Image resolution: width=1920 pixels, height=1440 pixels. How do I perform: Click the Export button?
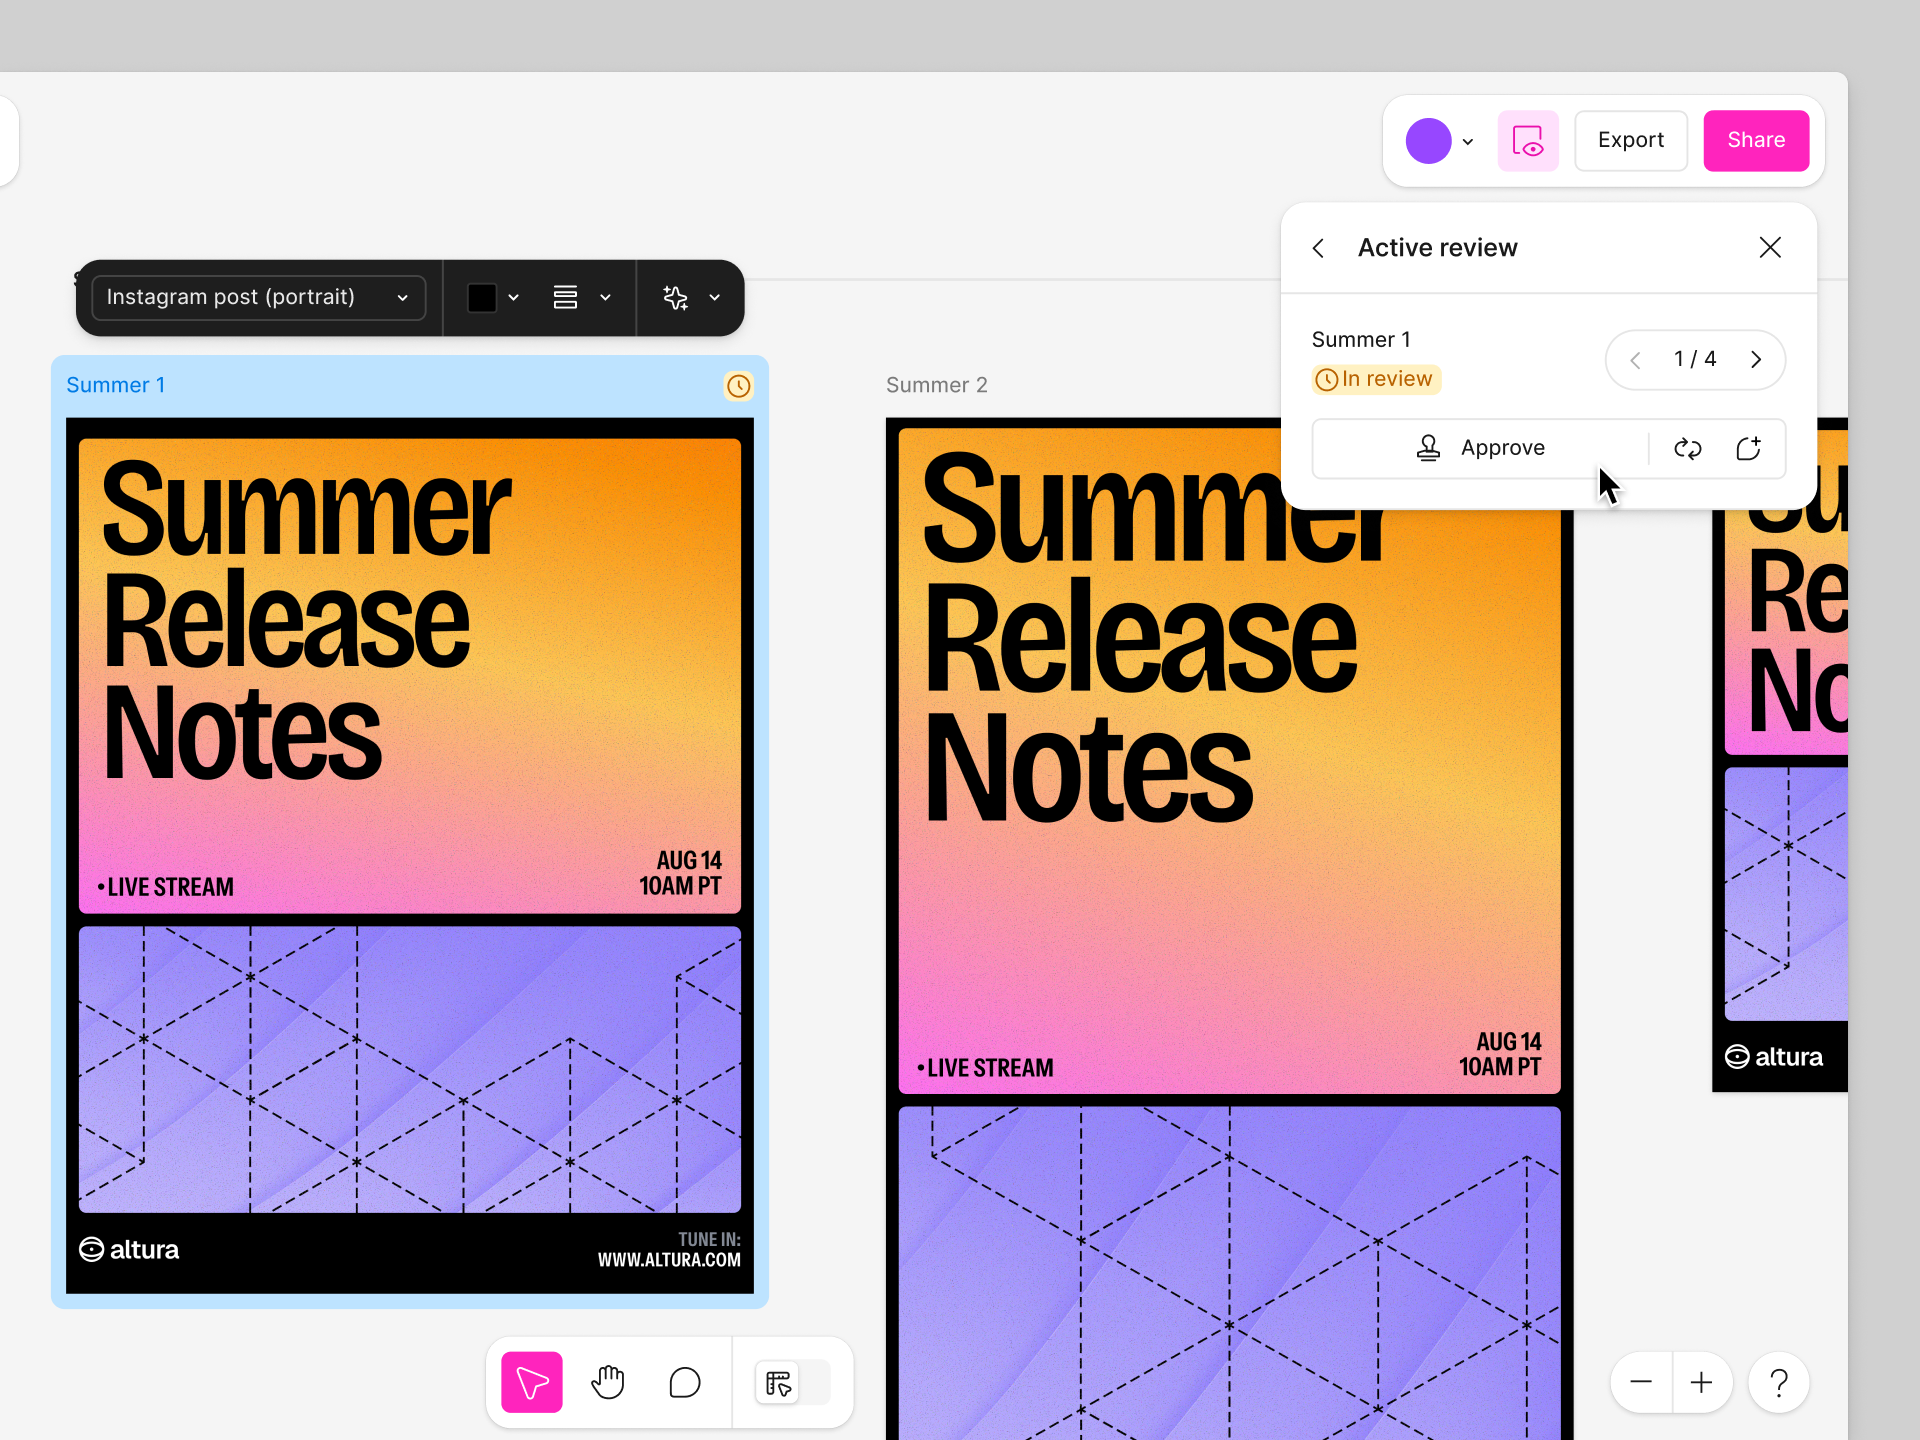point(1630,141)
